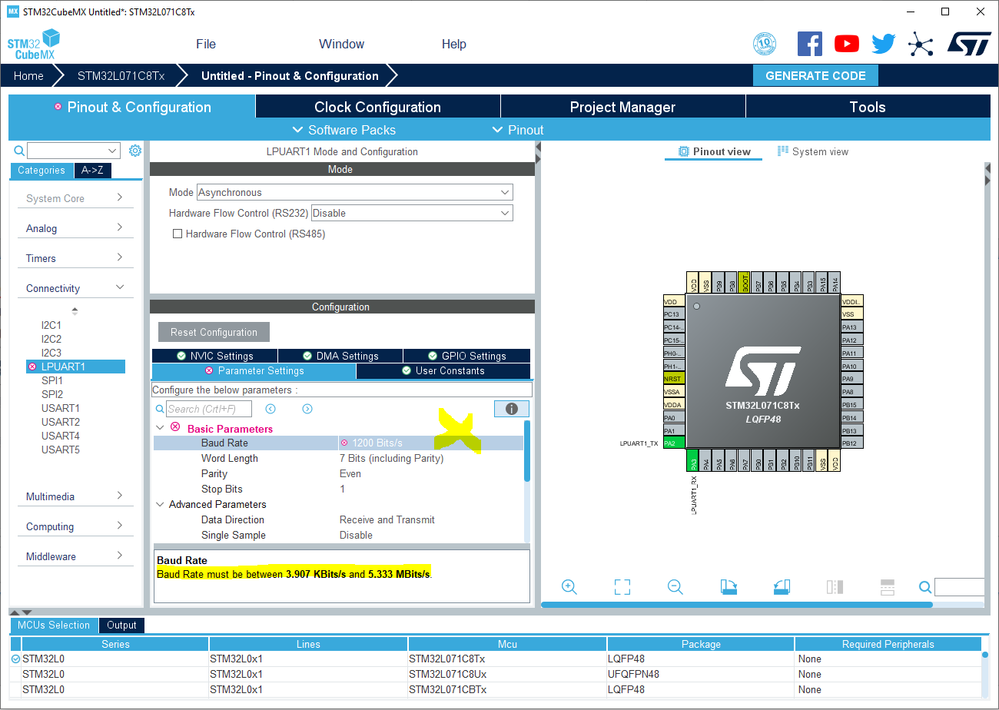Click the Baud Rate 1200 Bits/s value
This screenshot has height=710, width=999.
click(x=377, y=443)
